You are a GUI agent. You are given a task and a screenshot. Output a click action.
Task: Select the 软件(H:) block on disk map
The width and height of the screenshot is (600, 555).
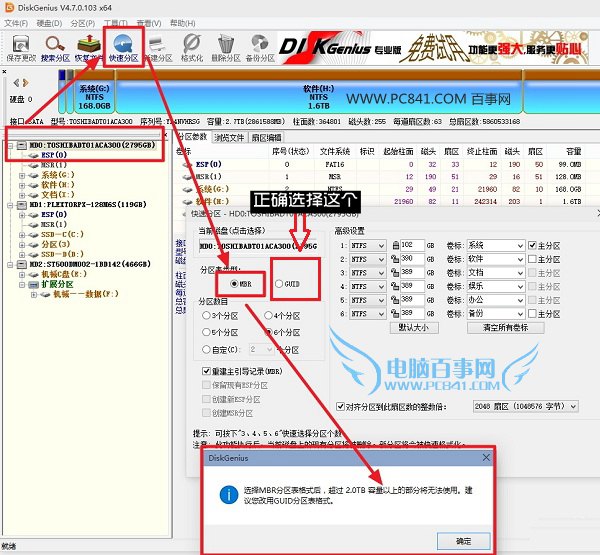[318, 97]
